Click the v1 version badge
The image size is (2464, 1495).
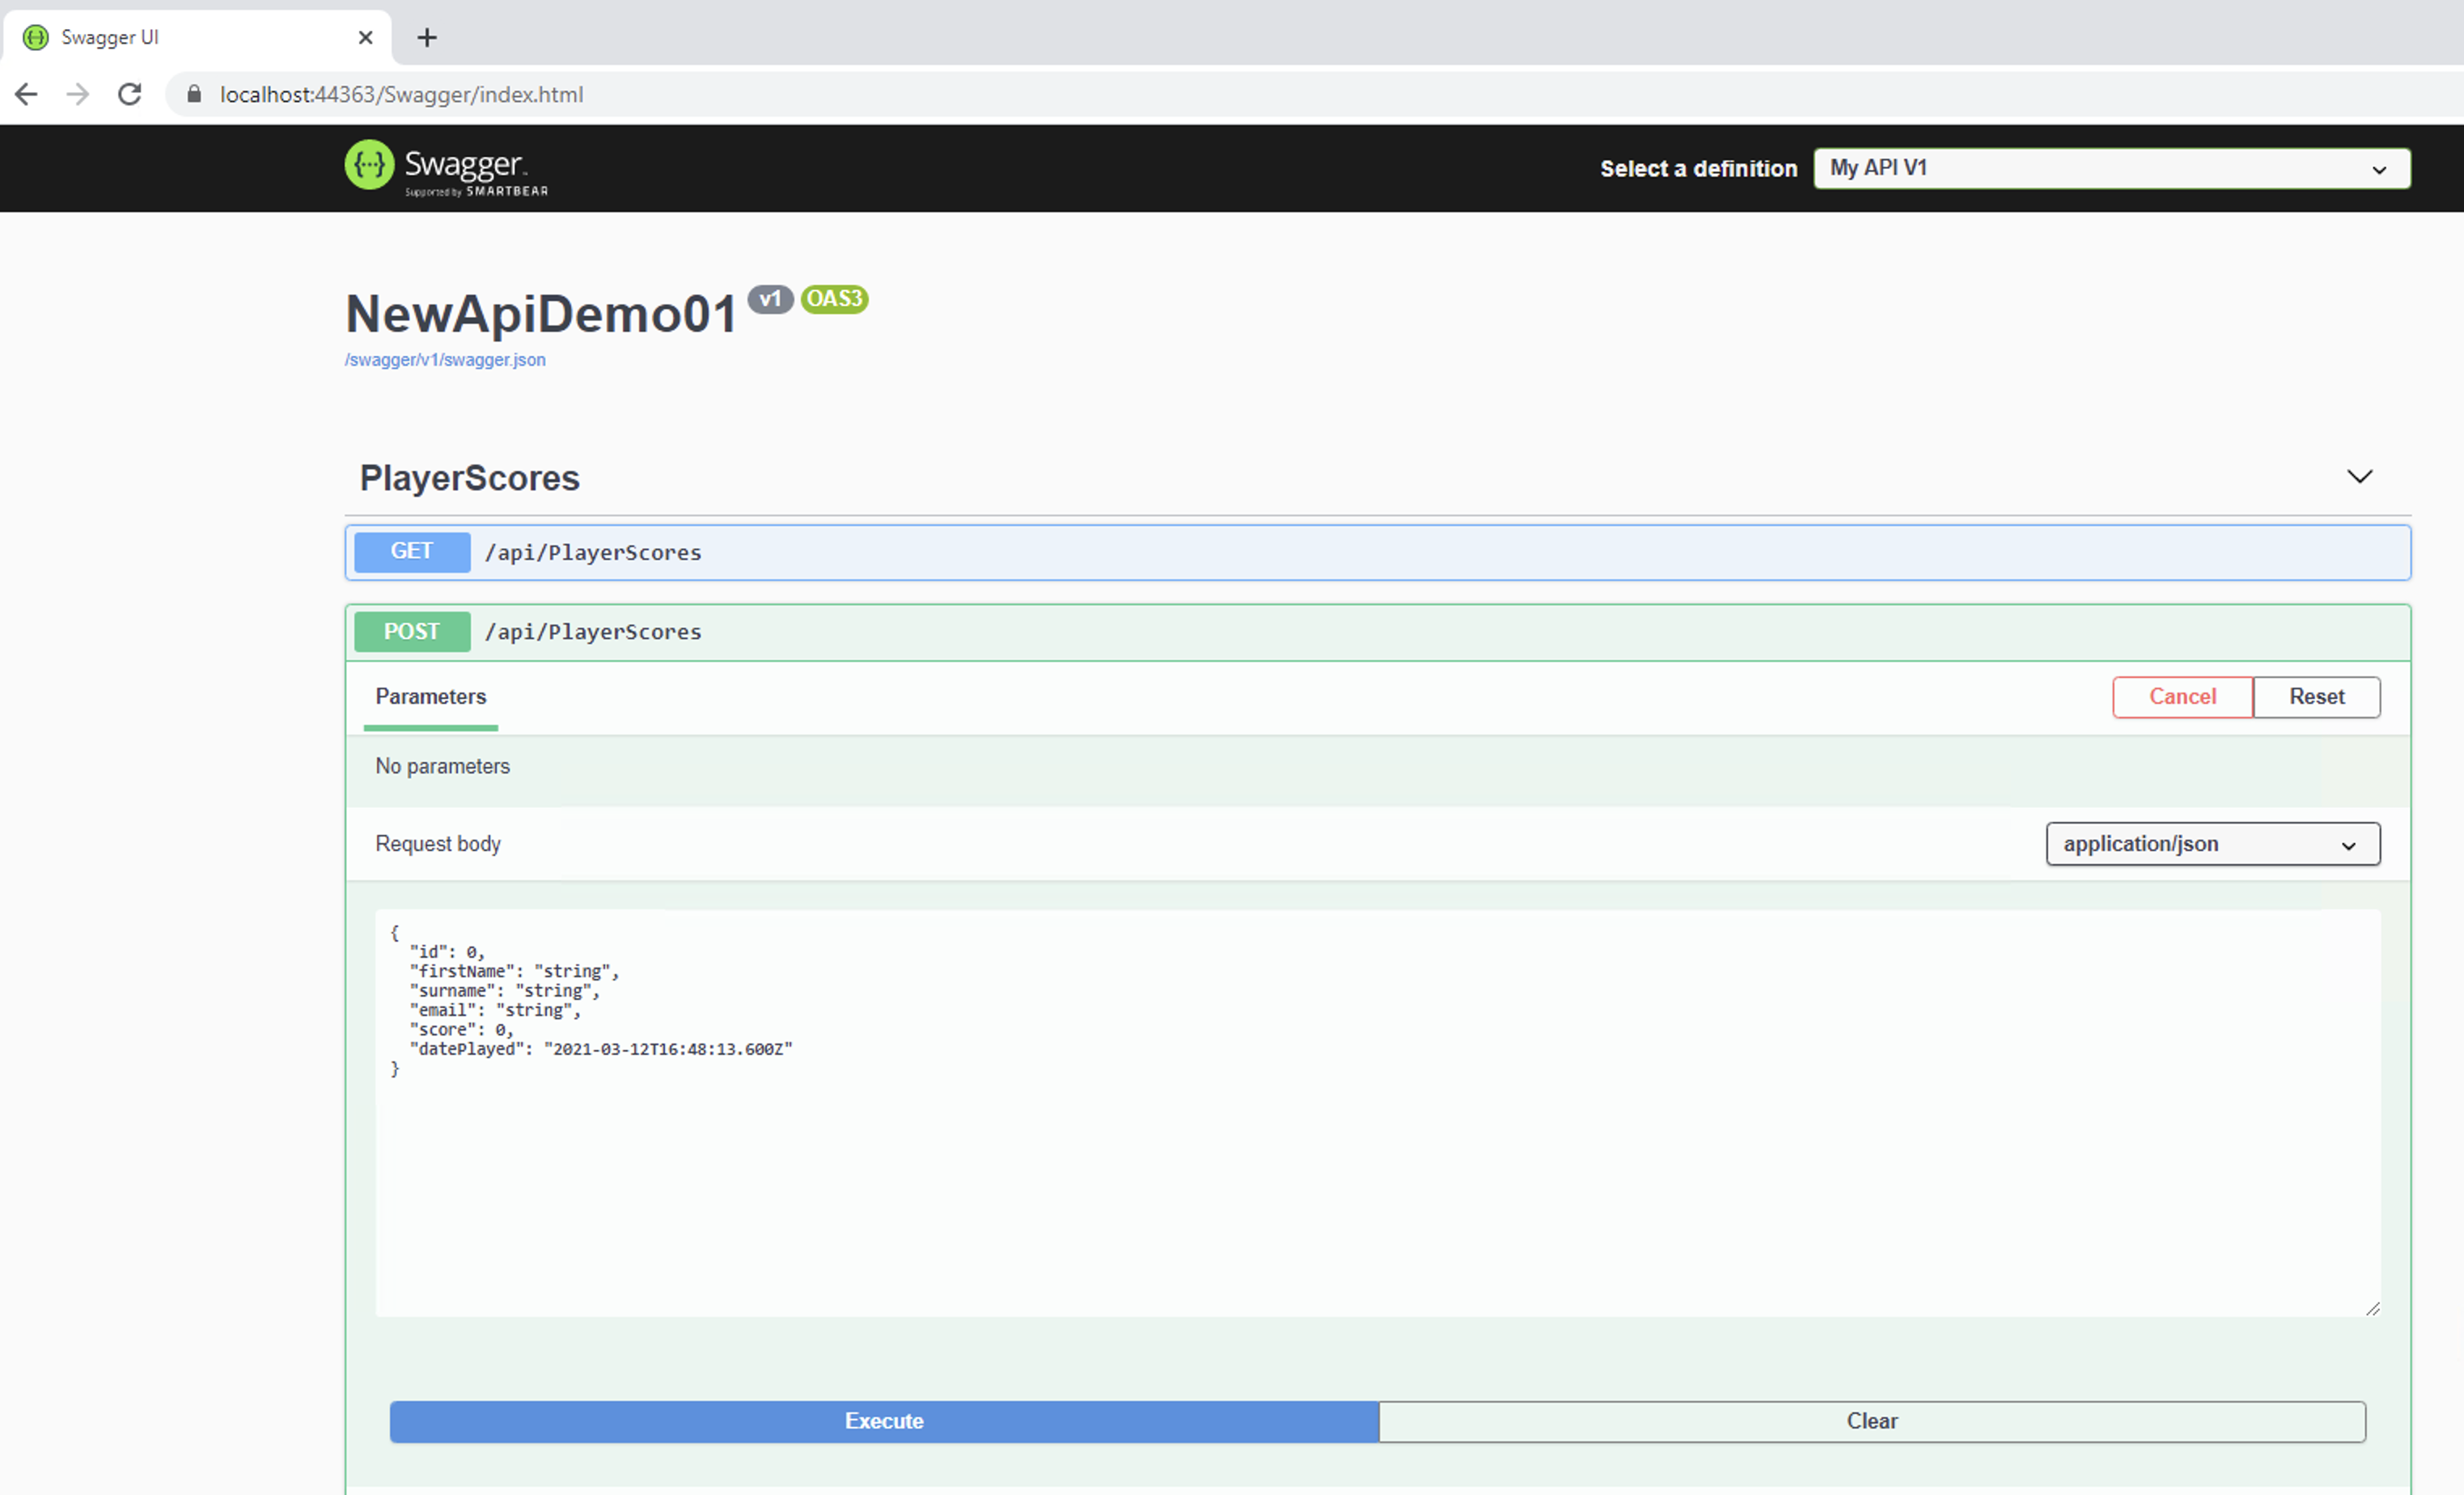pyautogui.click(x=769, y=299)
